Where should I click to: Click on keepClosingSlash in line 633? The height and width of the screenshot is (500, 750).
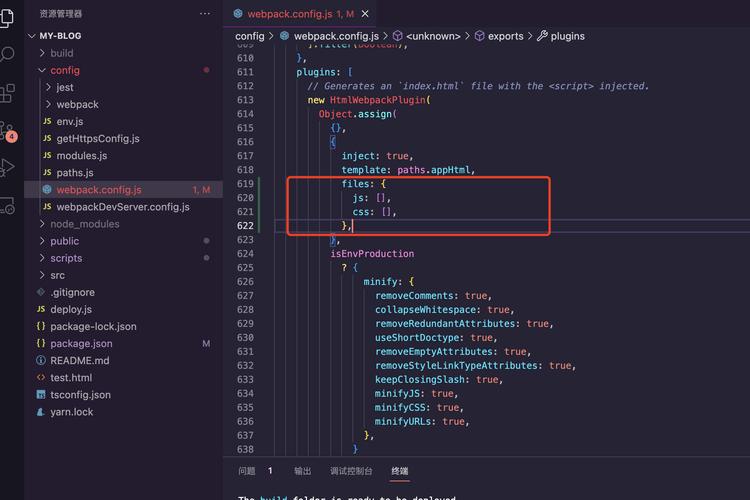(419, 379)
